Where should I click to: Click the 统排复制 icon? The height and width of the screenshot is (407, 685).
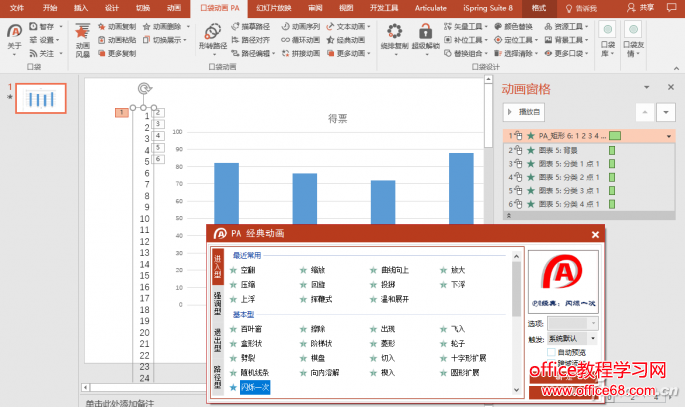393,36
